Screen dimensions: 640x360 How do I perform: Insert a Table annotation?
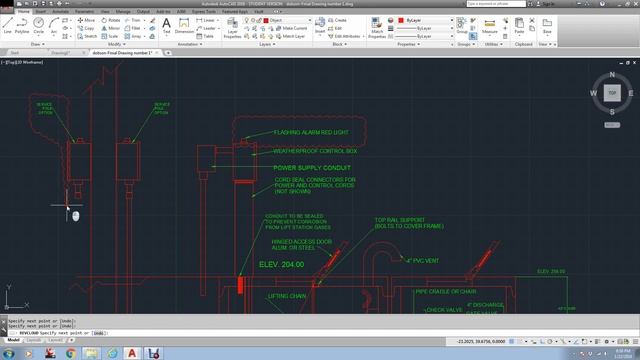(205, 36)
